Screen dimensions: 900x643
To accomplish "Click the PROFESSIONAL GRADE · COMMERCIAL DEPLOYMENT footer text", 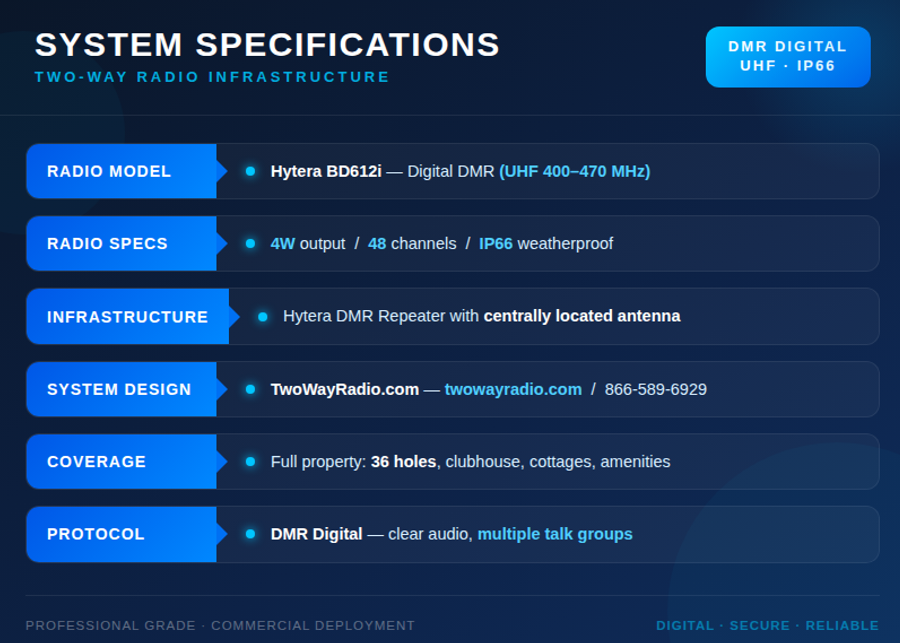I will 220,625.
